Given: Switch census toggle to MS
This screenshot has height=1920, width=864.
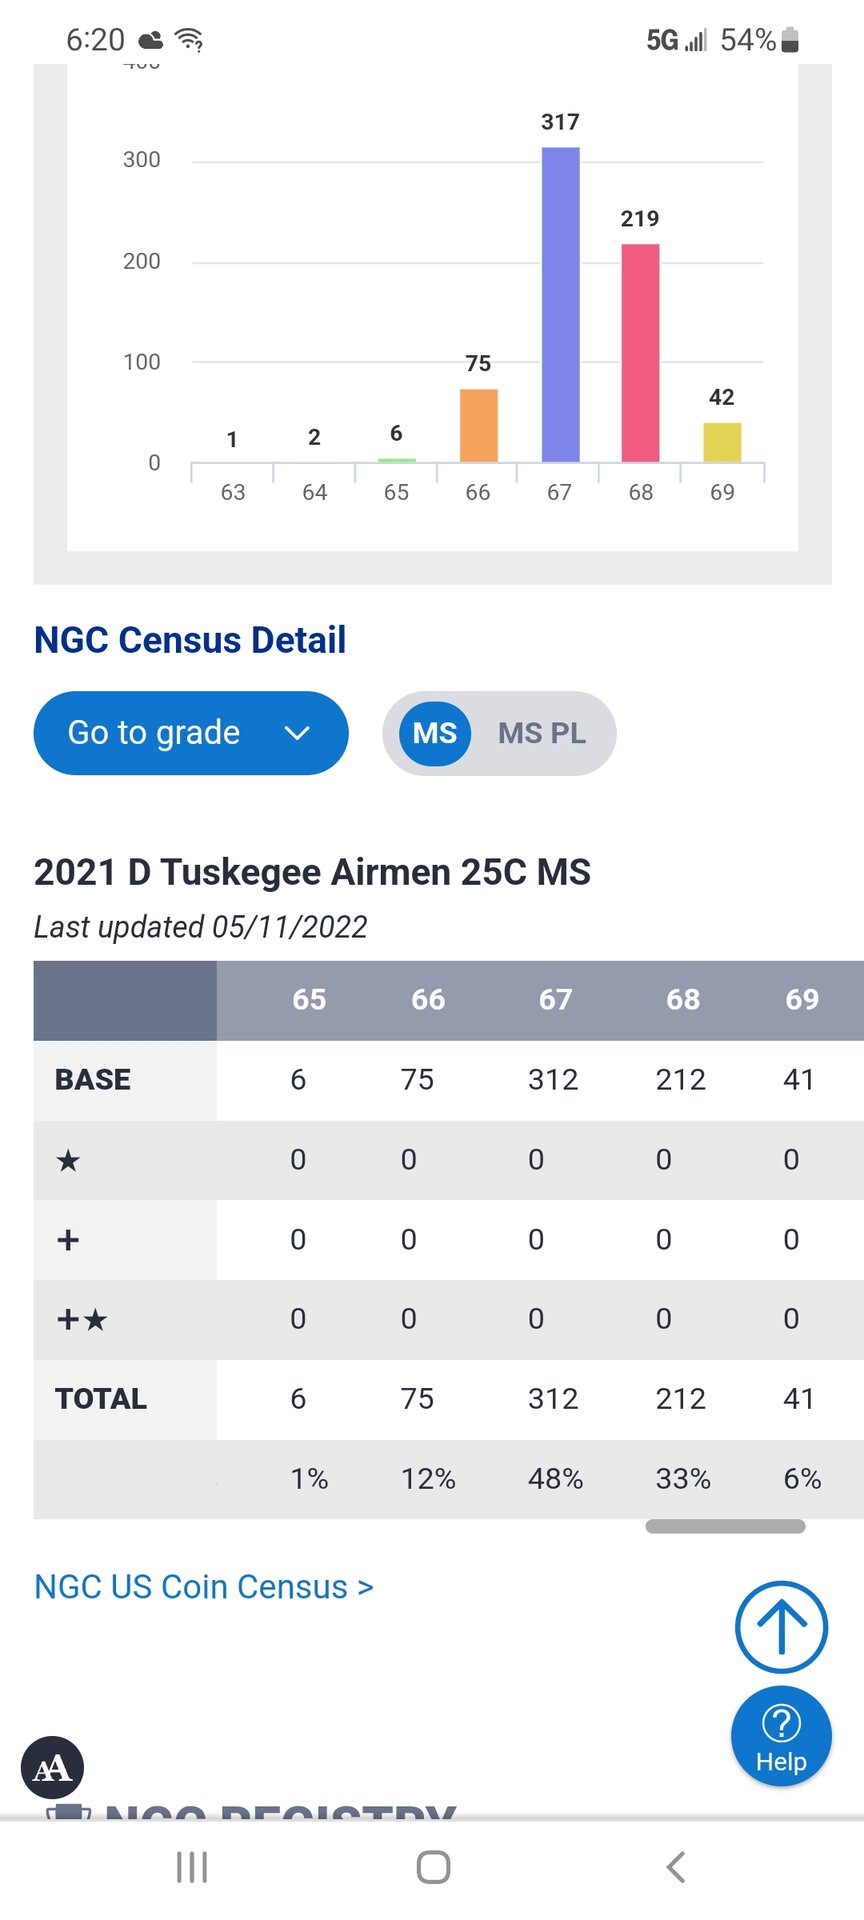Looking at the screenshot, I should tap(435, 733).
